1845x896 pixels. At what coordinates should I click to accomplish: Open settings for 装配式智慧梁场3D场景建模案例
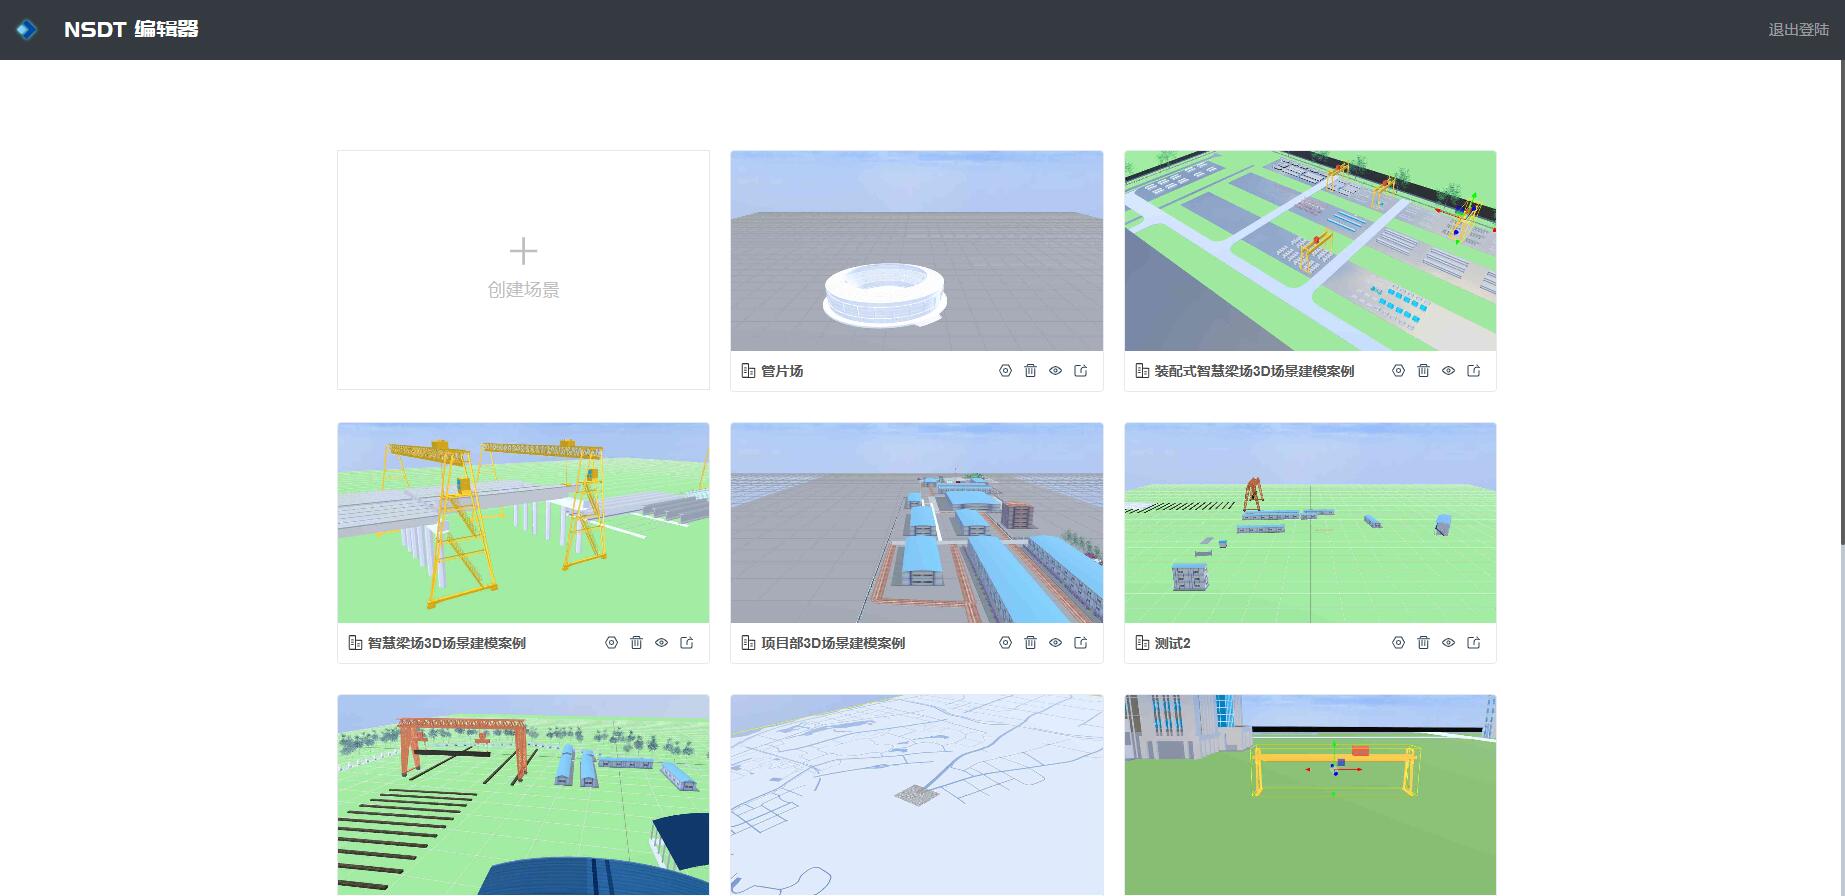1398,371
